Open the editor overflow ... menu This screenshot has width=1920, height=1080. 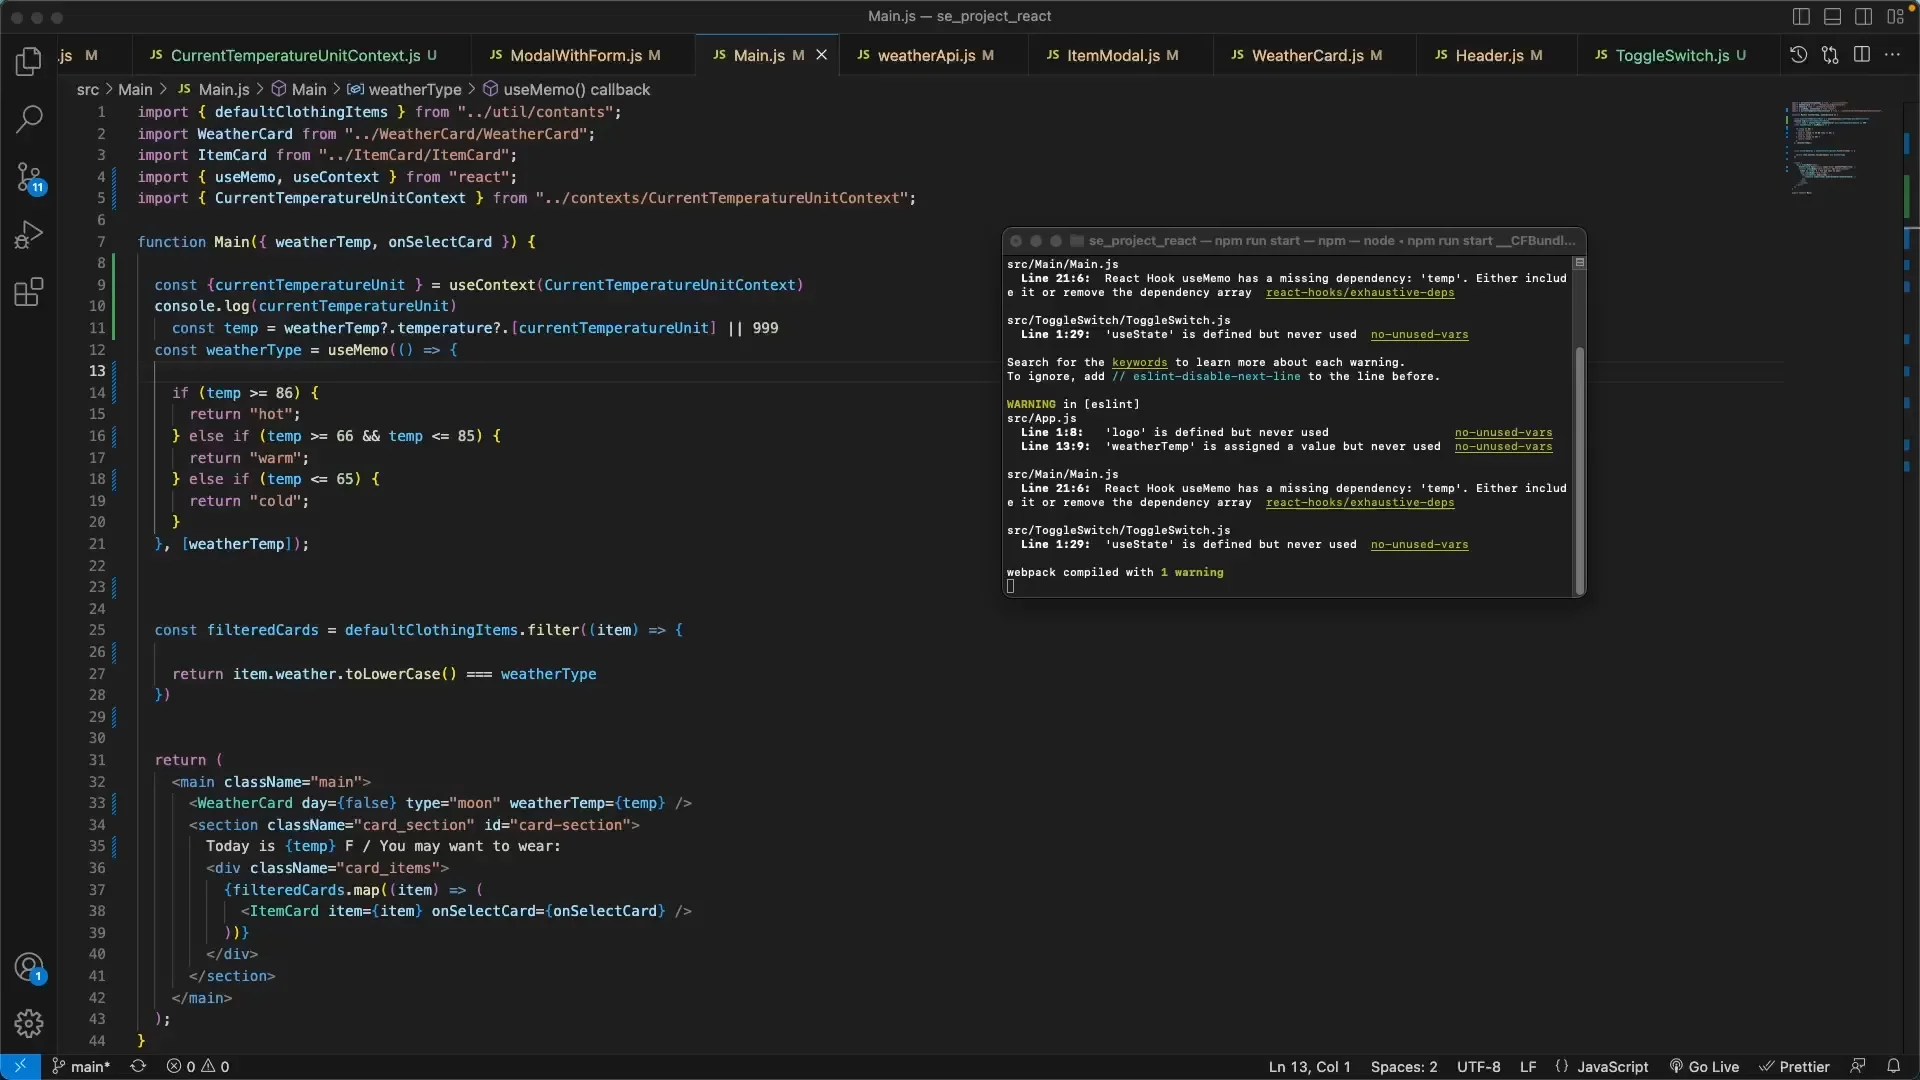pyautogui.click(x=1894, y=55)
